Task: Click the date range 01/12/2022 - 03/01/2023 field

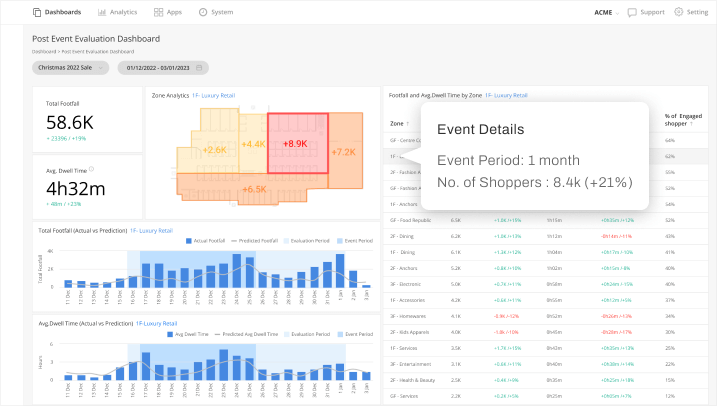Action: coord(163,68)
